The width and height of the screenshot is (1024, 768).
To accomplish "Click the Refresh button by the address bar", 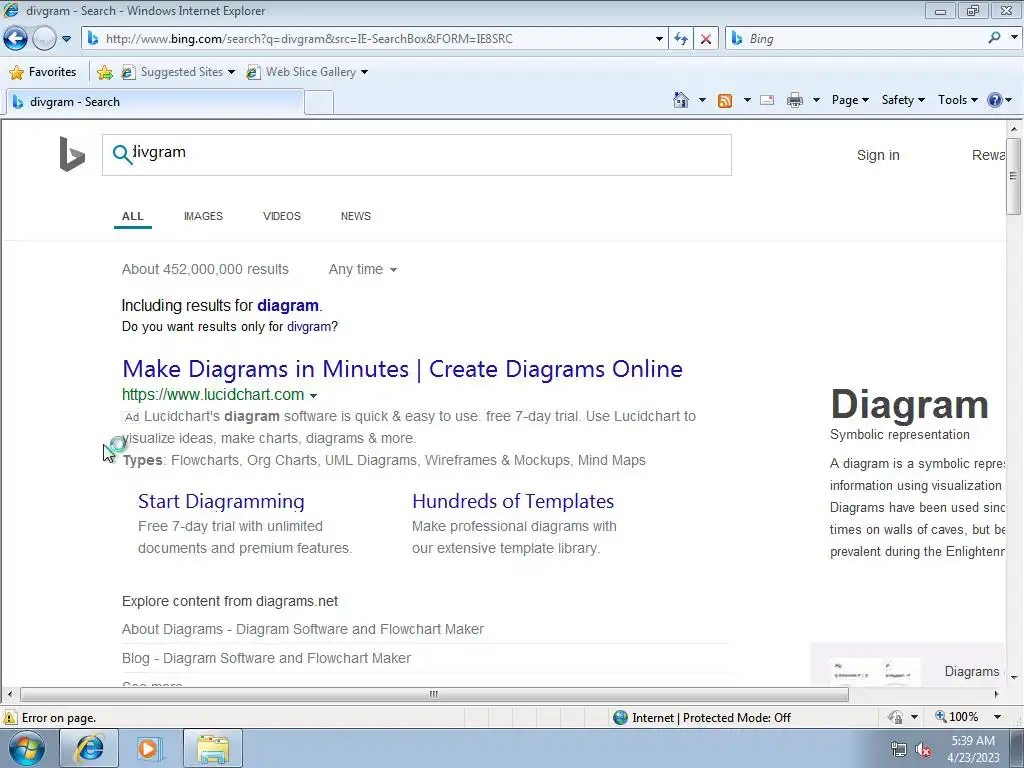I will [x=680, y=39].
